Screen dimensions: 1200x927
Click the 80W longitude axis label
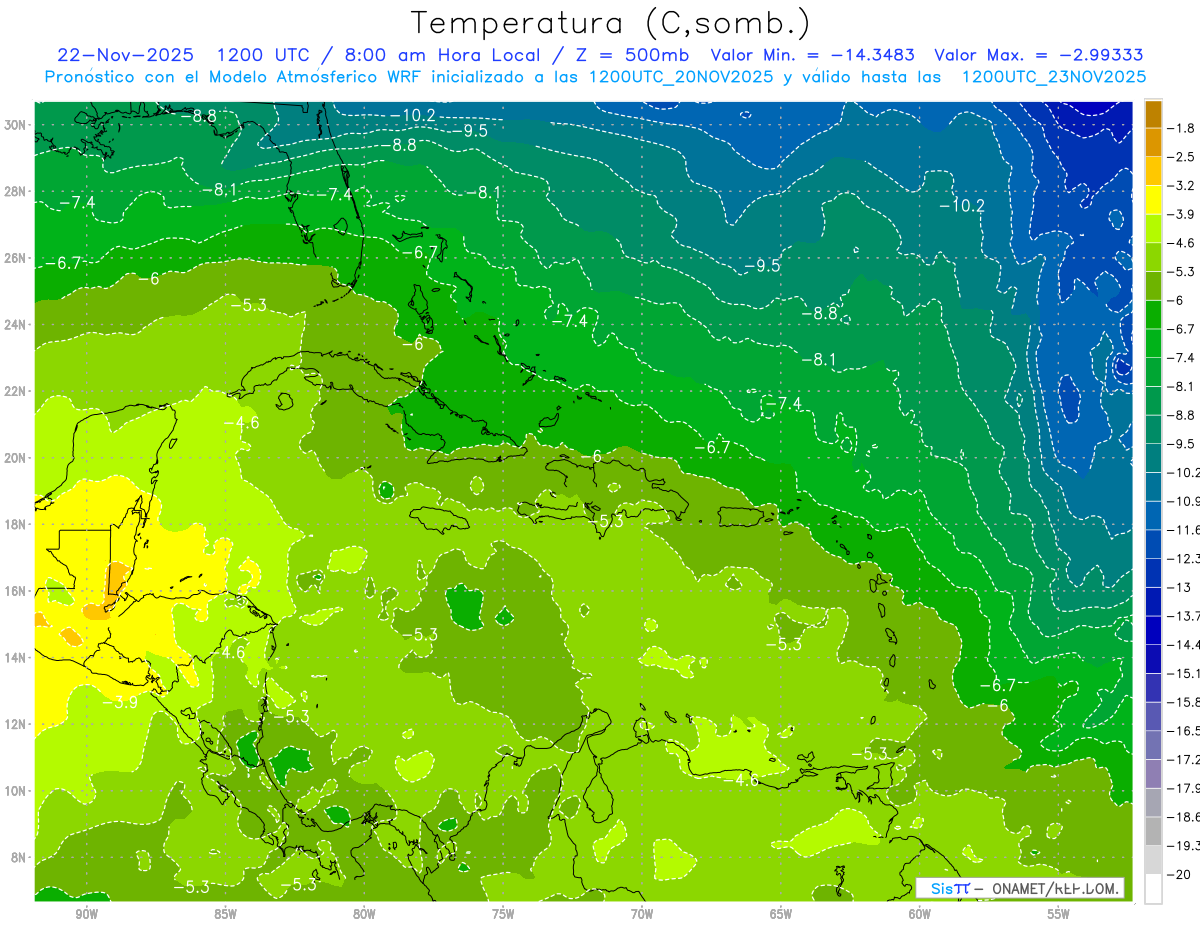coord(364,914)
